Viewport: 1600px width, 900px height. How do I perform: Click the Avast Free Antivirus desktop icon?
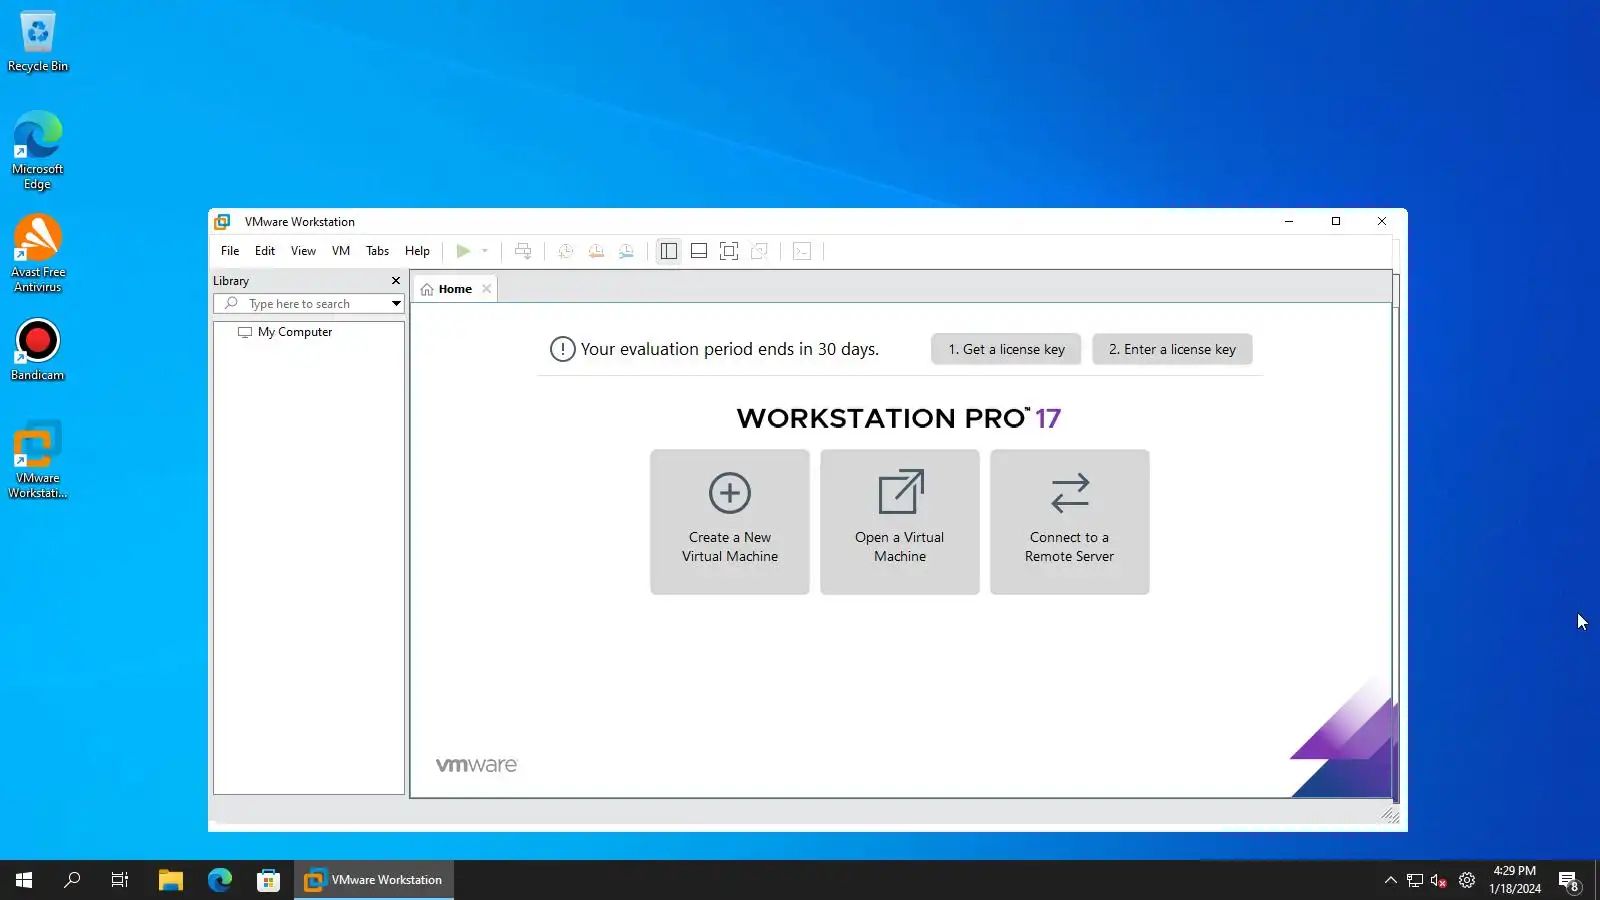(38, 253)
